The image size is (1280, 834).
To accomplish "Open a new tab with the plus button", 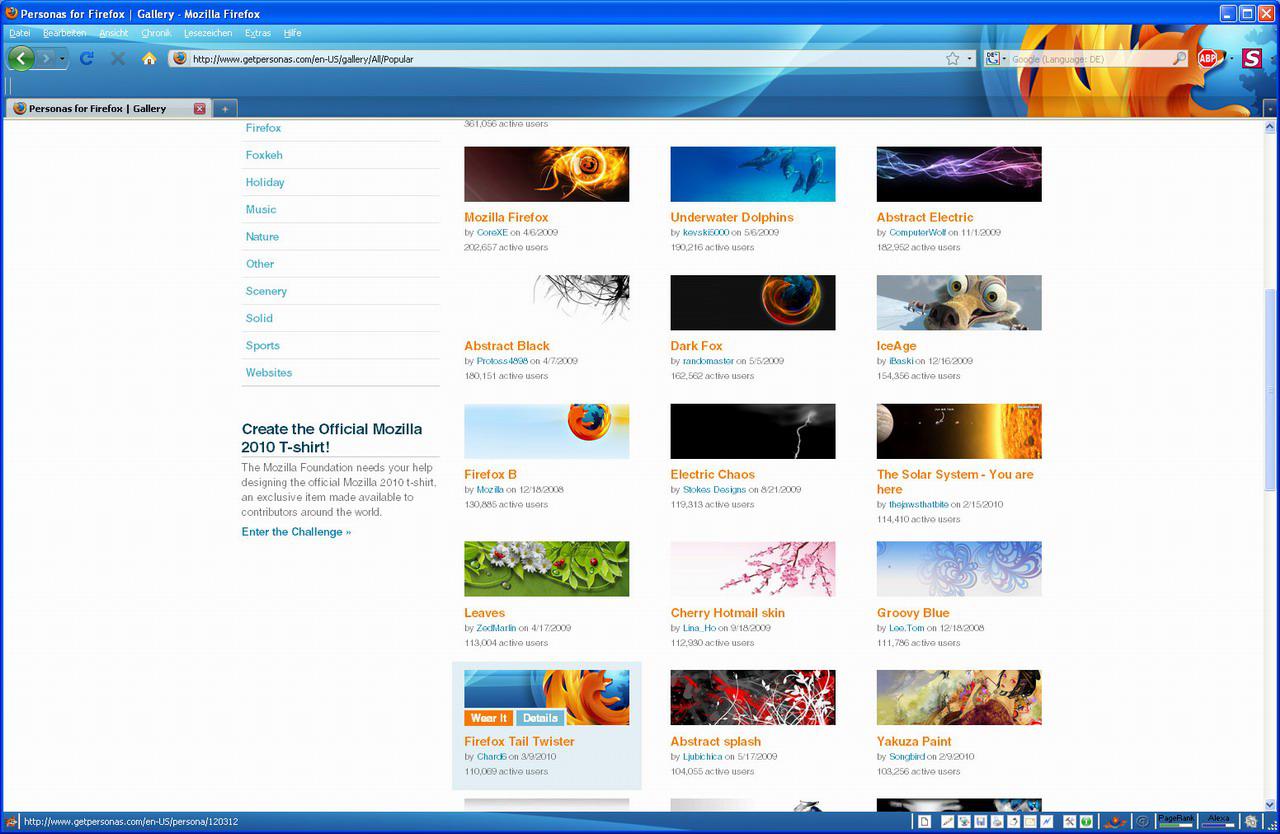I will [x=225, y=109].
